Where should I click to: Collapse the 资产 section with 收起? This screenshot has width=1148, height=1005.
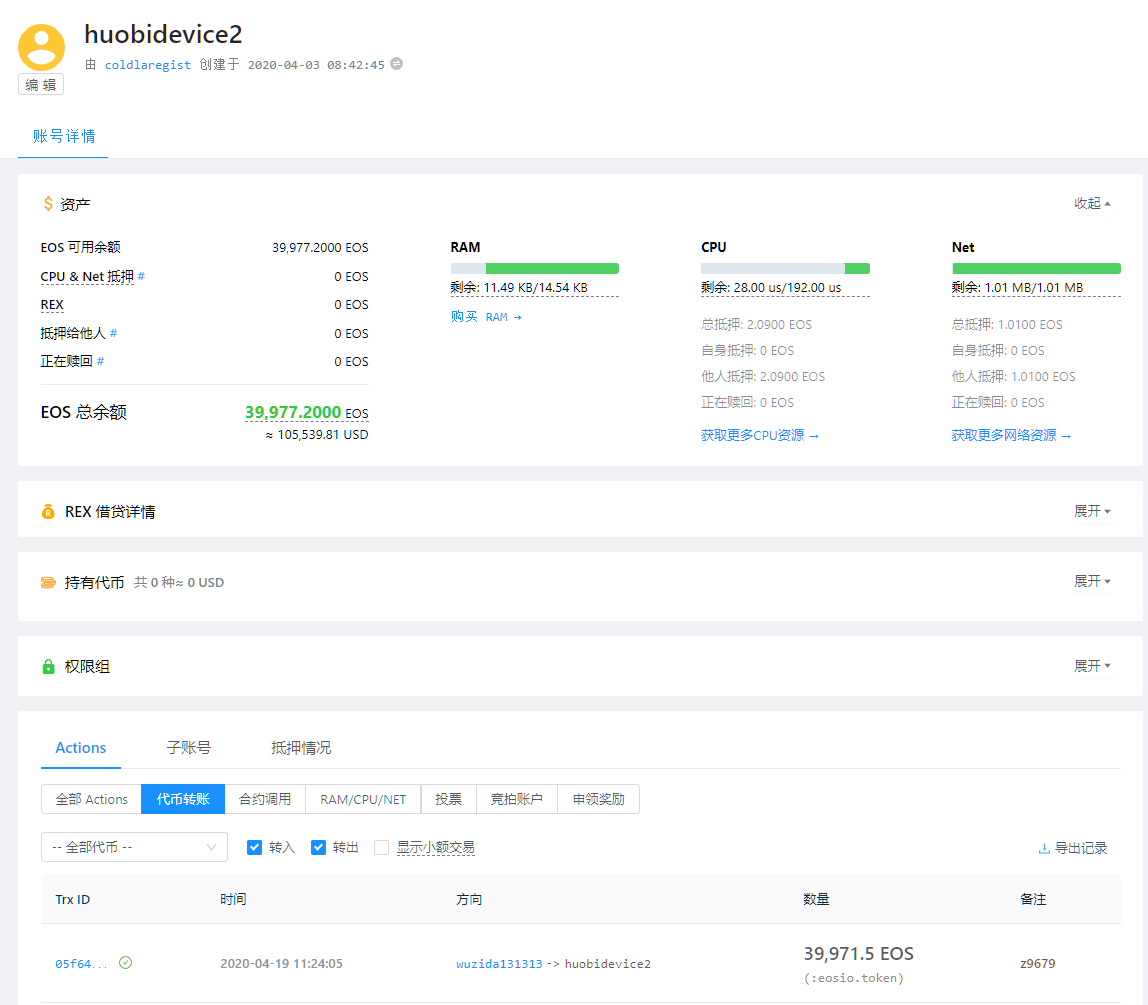1092,203
